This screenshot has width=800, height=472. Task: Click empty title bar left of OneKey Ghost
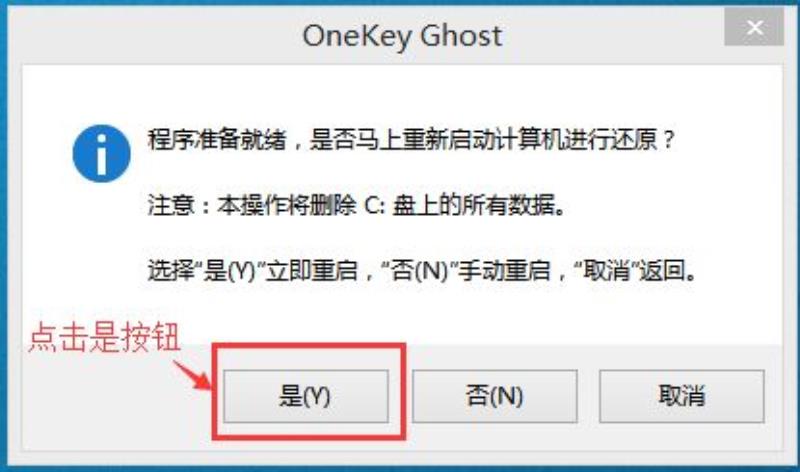153,36
